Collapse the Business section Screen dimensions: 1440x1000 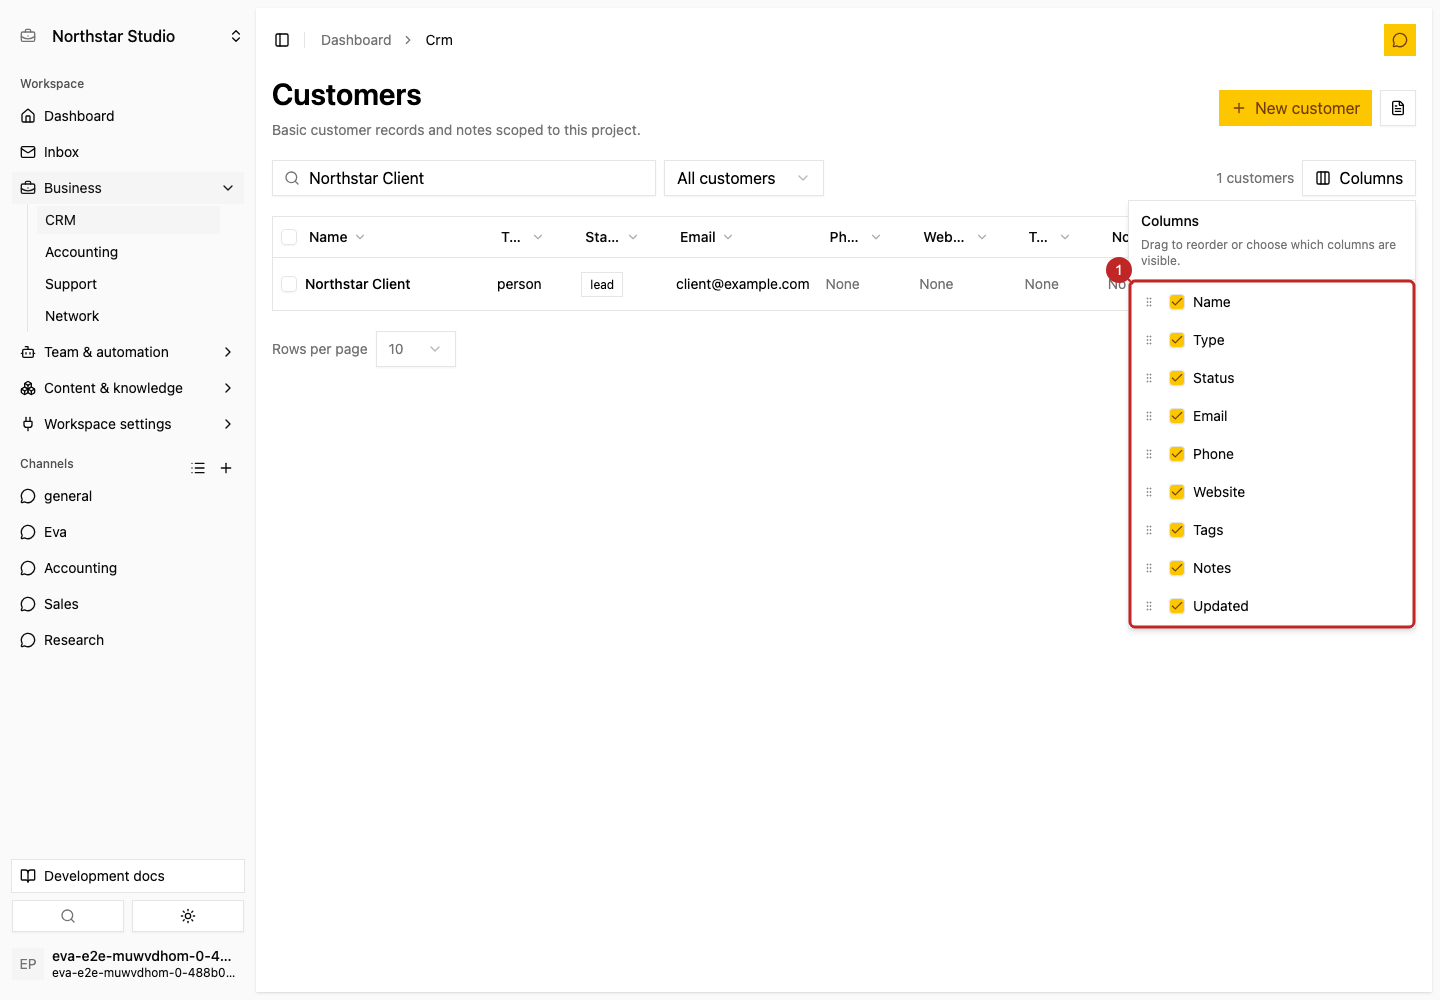point(128,188)
